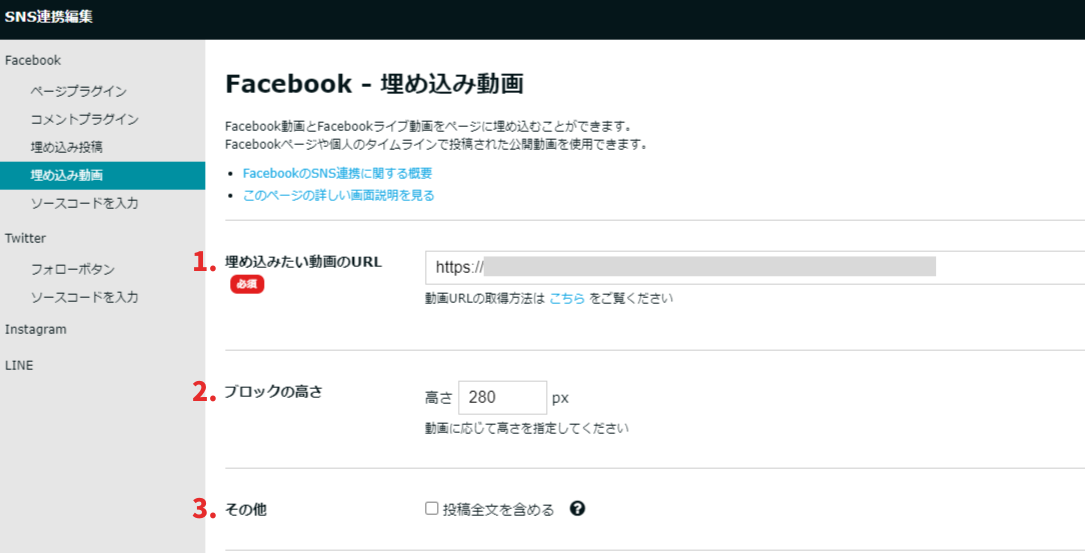Viewport: 1085px width, 553px height.
Task: Click the Facebook - 埋め込み動画 heading
Action: pos(374,84)
